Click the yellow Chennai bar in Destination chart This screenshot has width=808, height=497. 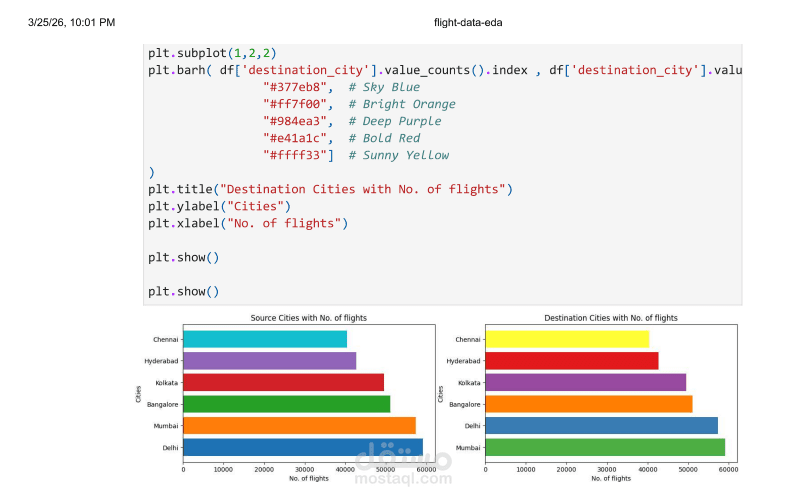(567, 339)
